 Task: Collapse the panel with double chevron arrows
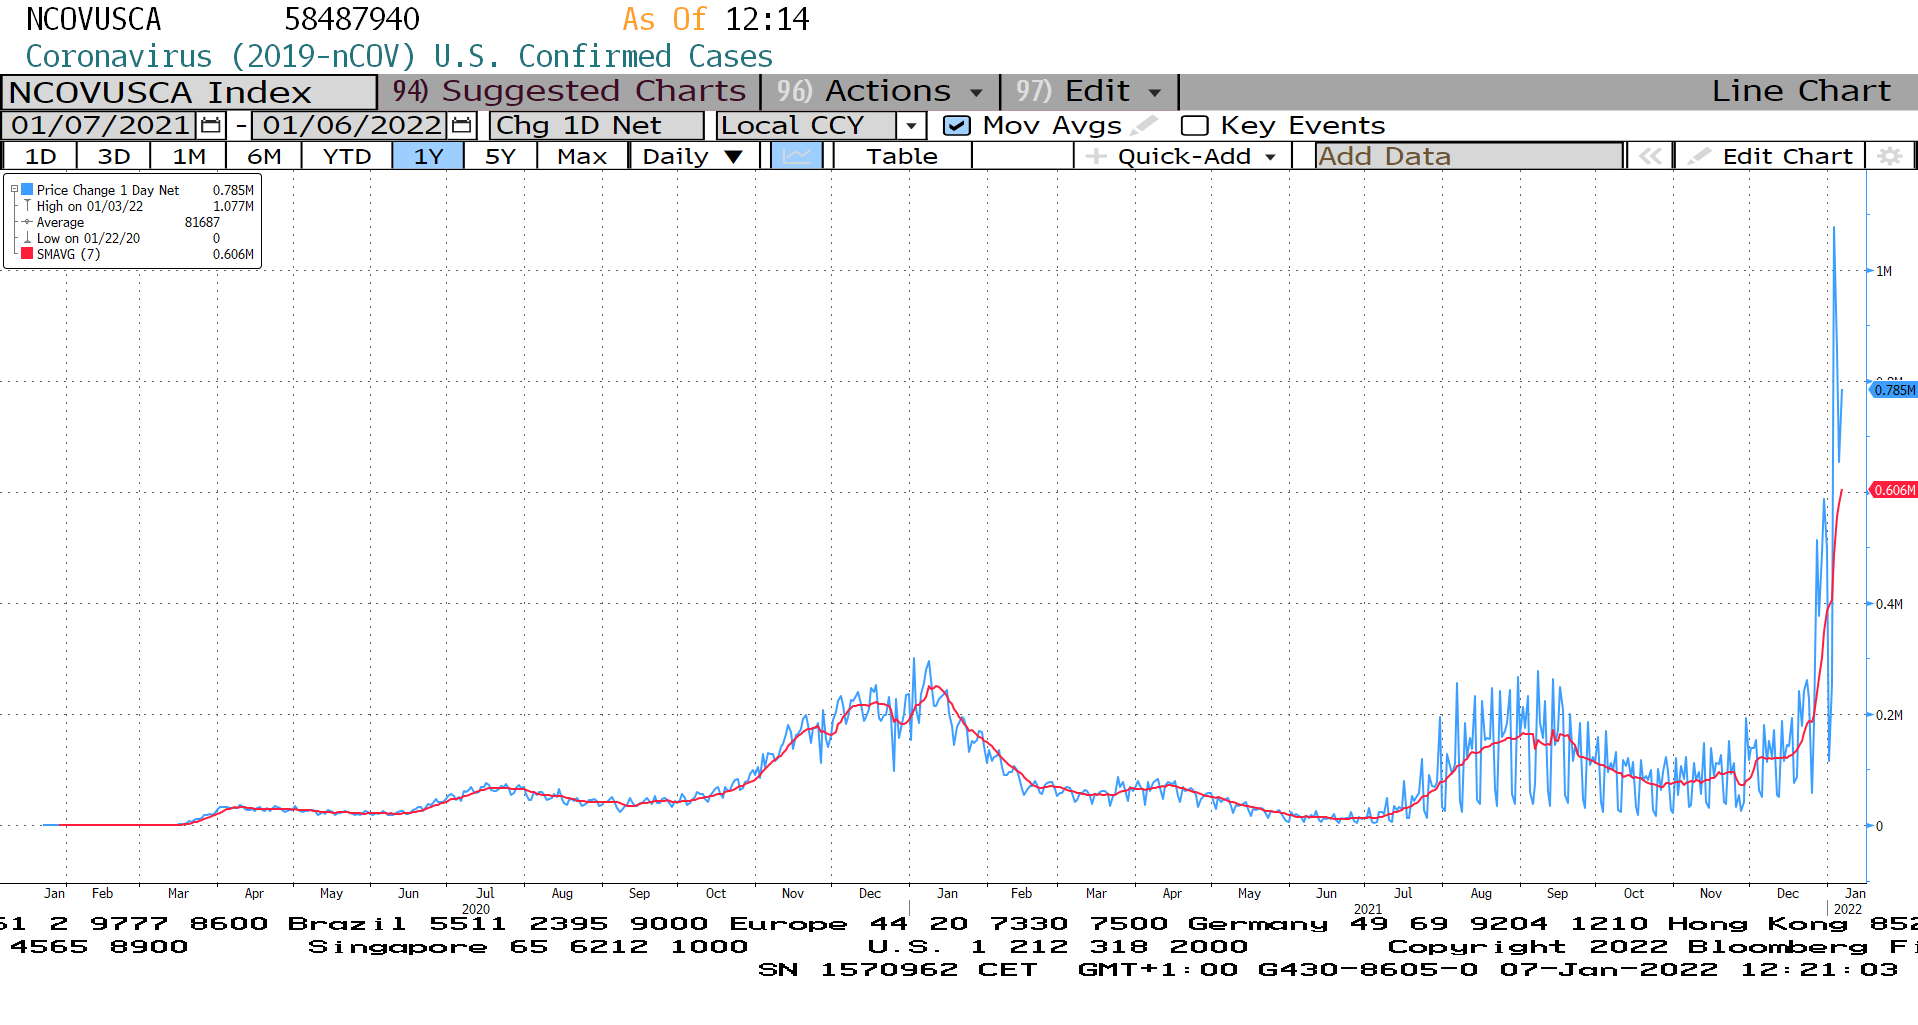(x=1650, y=156)
